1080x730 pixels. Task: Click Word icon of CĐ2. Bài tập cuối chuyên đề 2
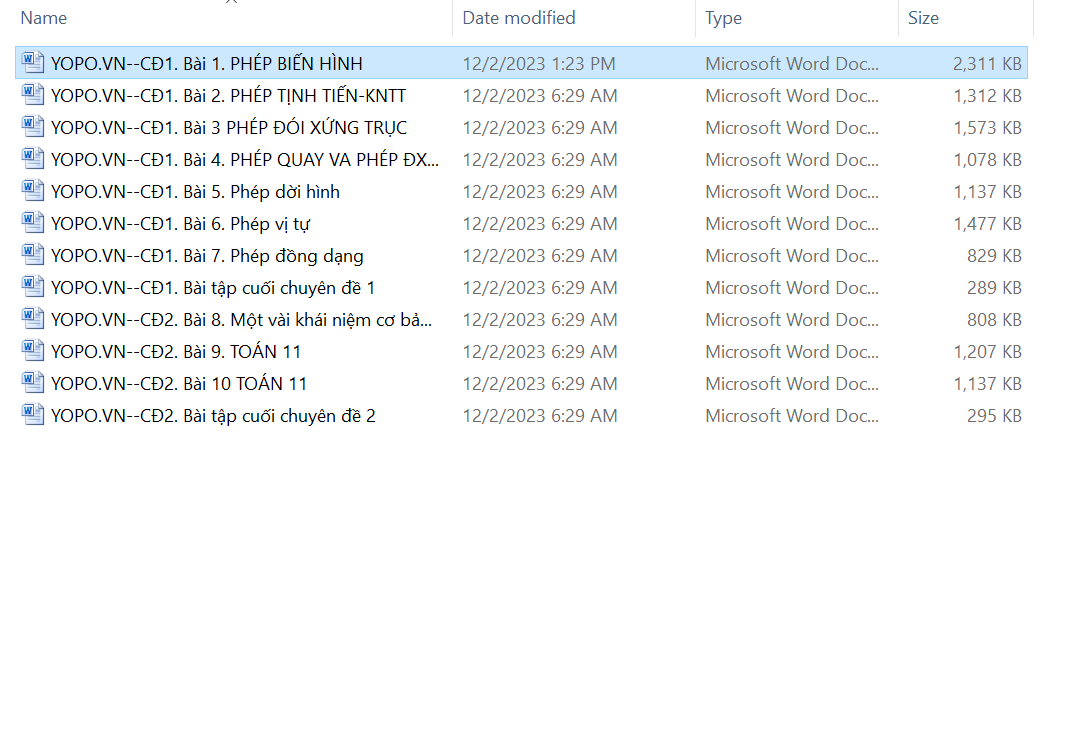pyautogui.click(x=33, y=415)
